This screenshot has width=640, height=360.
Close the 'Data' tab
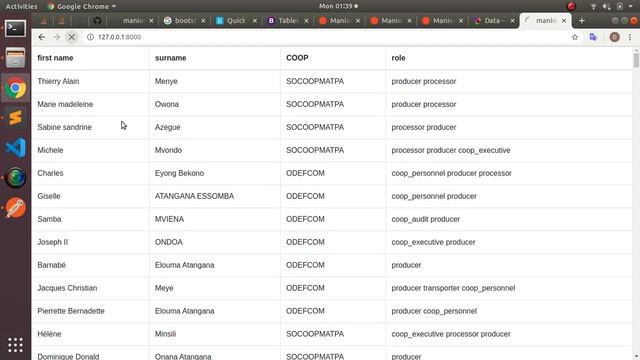click(513, 20)
